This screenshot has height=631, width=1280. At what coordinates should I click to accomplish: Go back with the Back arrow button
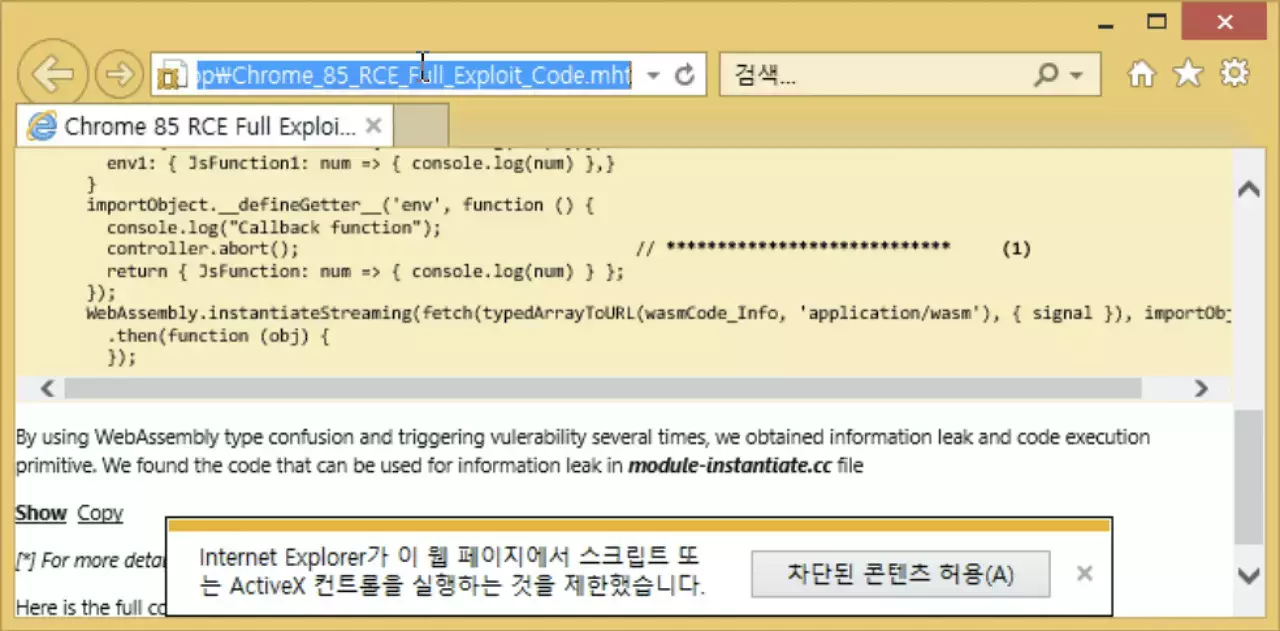(52, 74)
